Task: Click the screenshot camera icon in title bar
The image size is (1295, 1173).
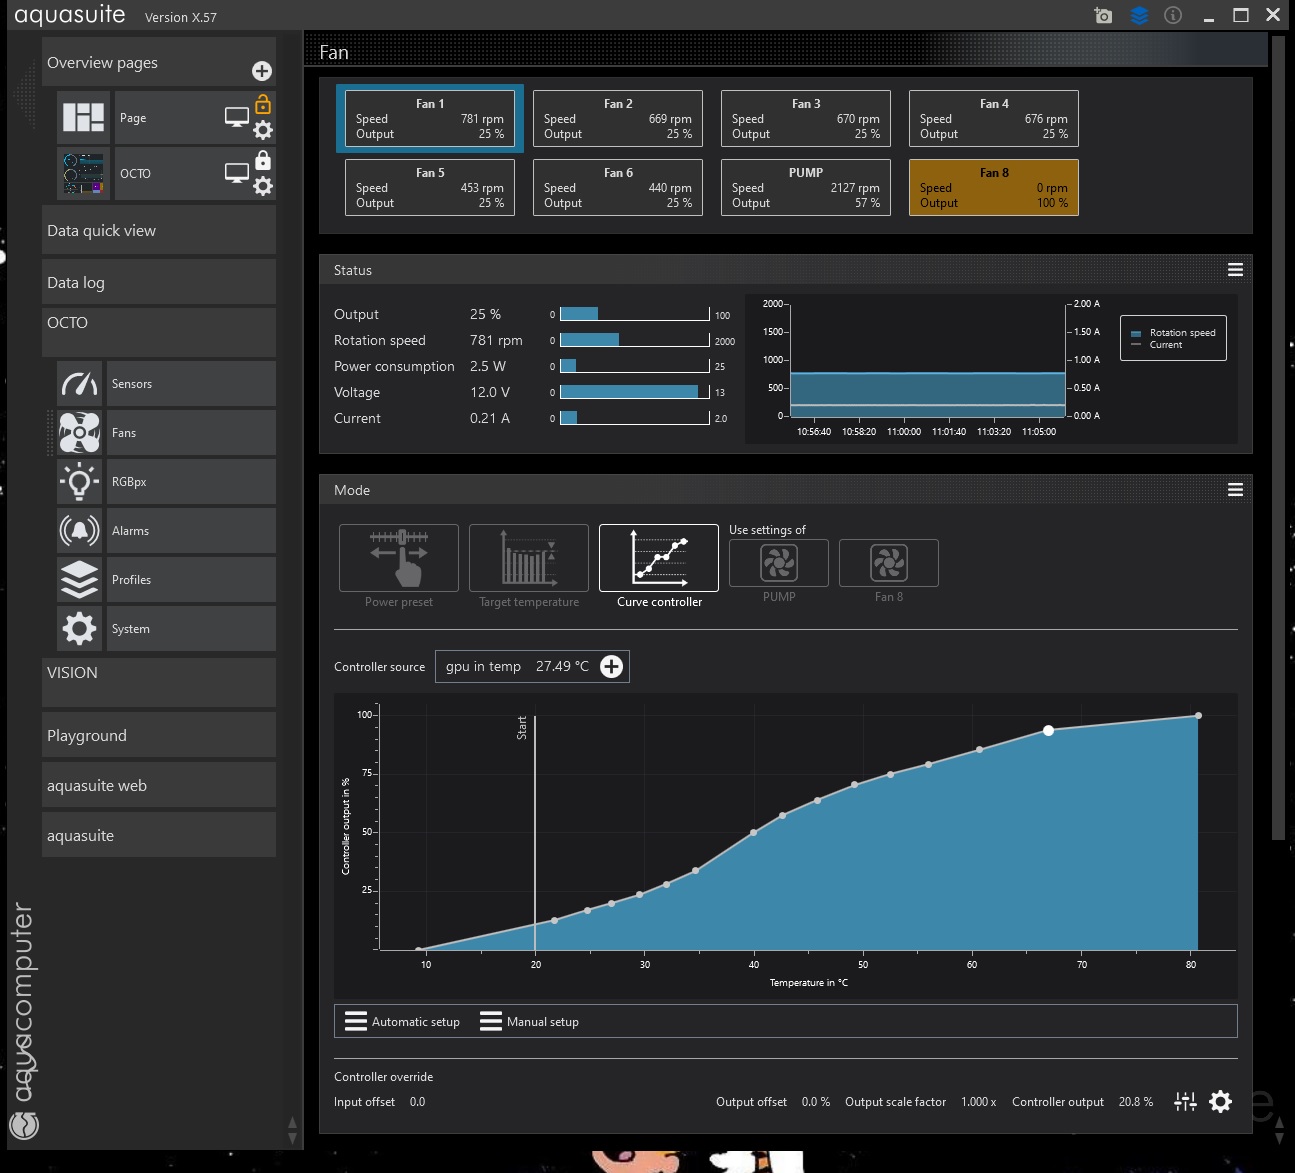Action: tap(1103, 15)
